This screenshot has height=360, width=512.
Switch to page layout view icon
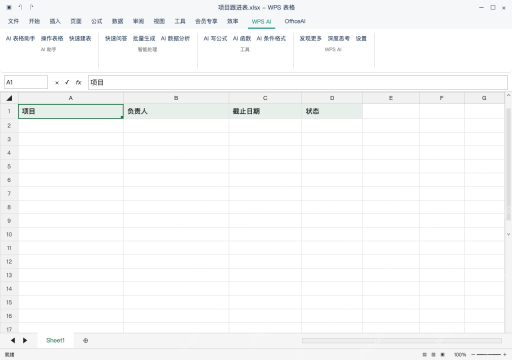433,355
